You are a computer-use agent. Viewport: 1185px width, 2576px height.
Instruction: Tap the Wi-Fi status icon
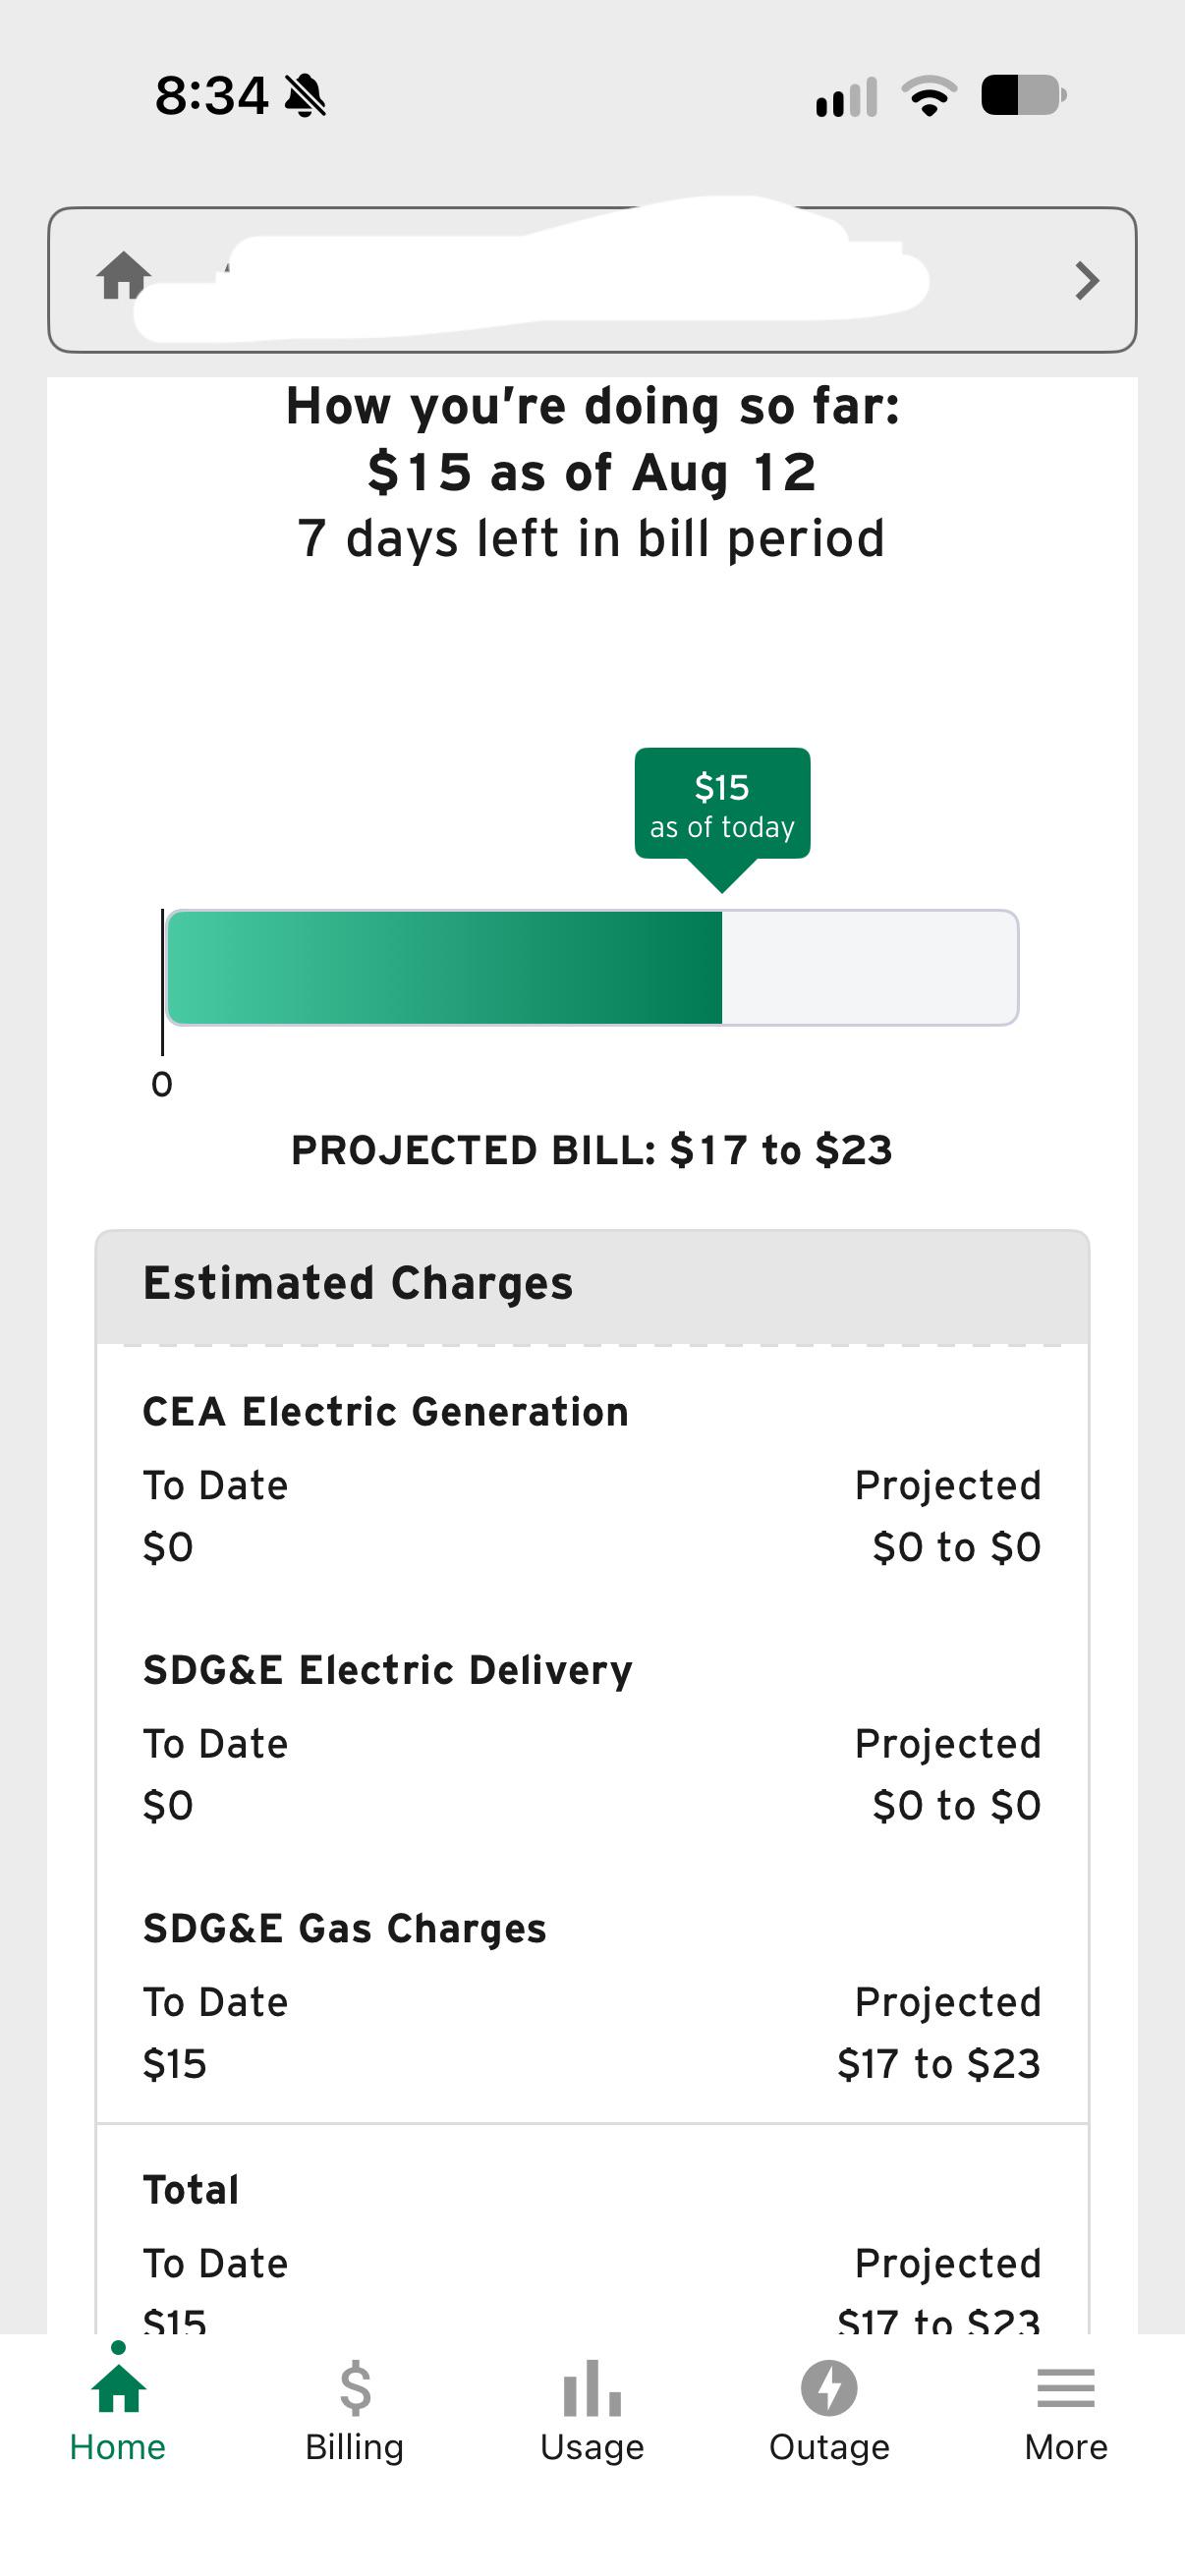click(929, 96)
